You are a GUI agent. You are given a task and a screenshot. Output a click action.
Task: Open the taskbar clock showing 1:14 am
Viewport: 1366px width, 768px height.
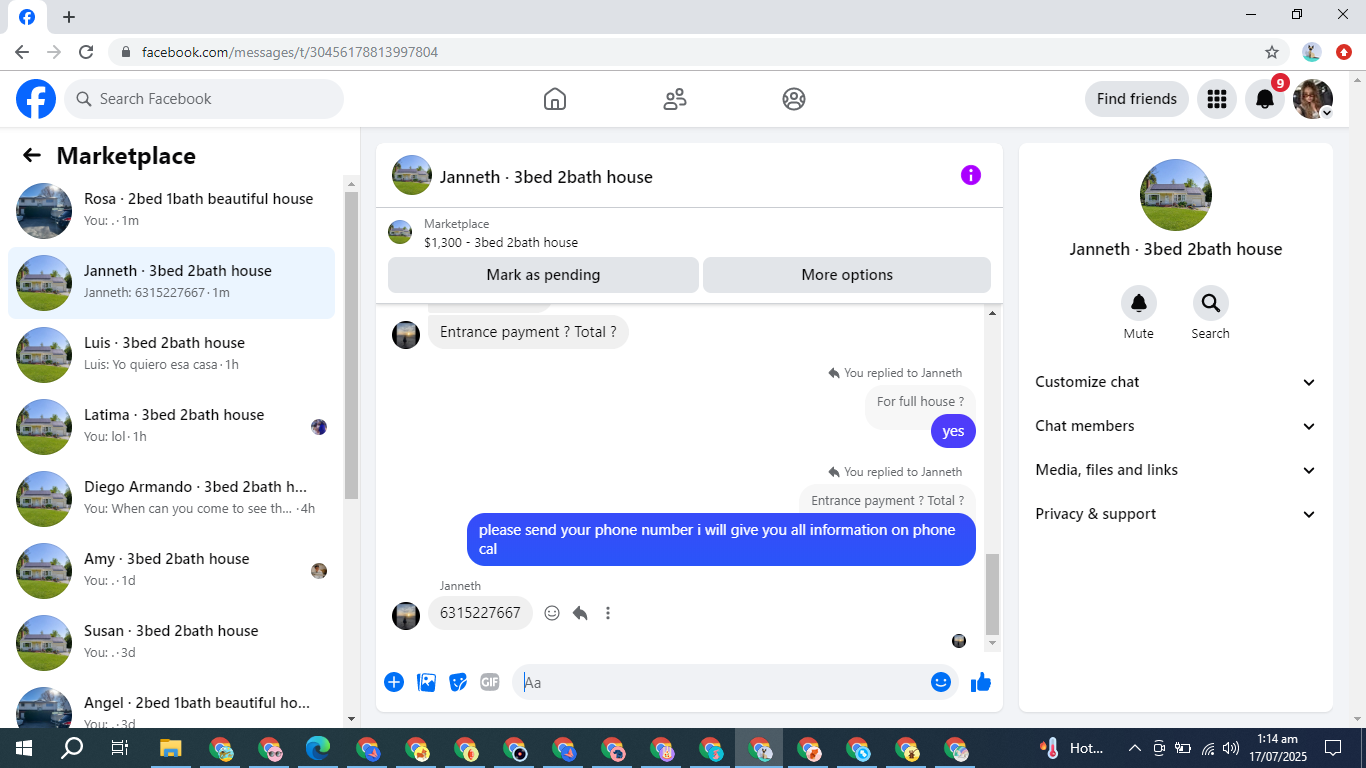(x=1277, y=748)
